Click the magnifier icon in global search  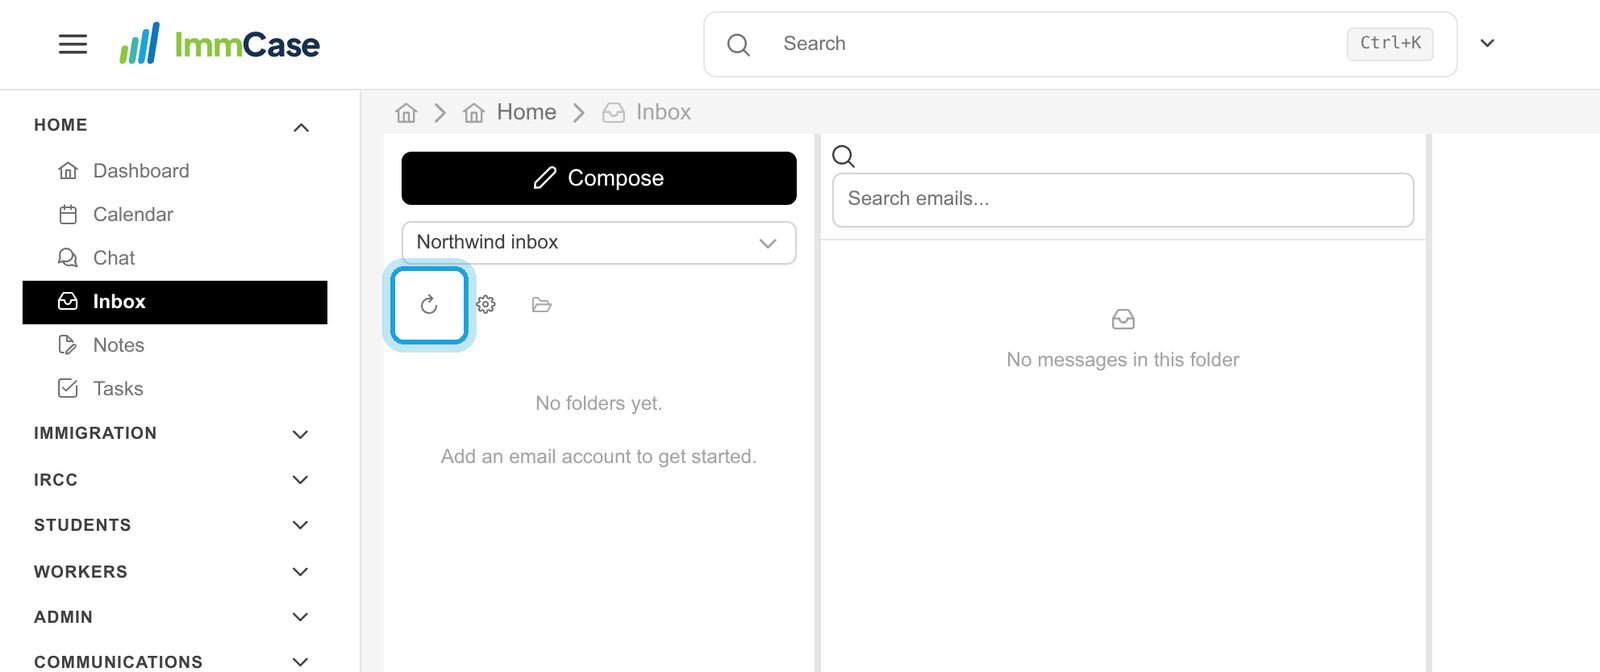pos(739,44)
